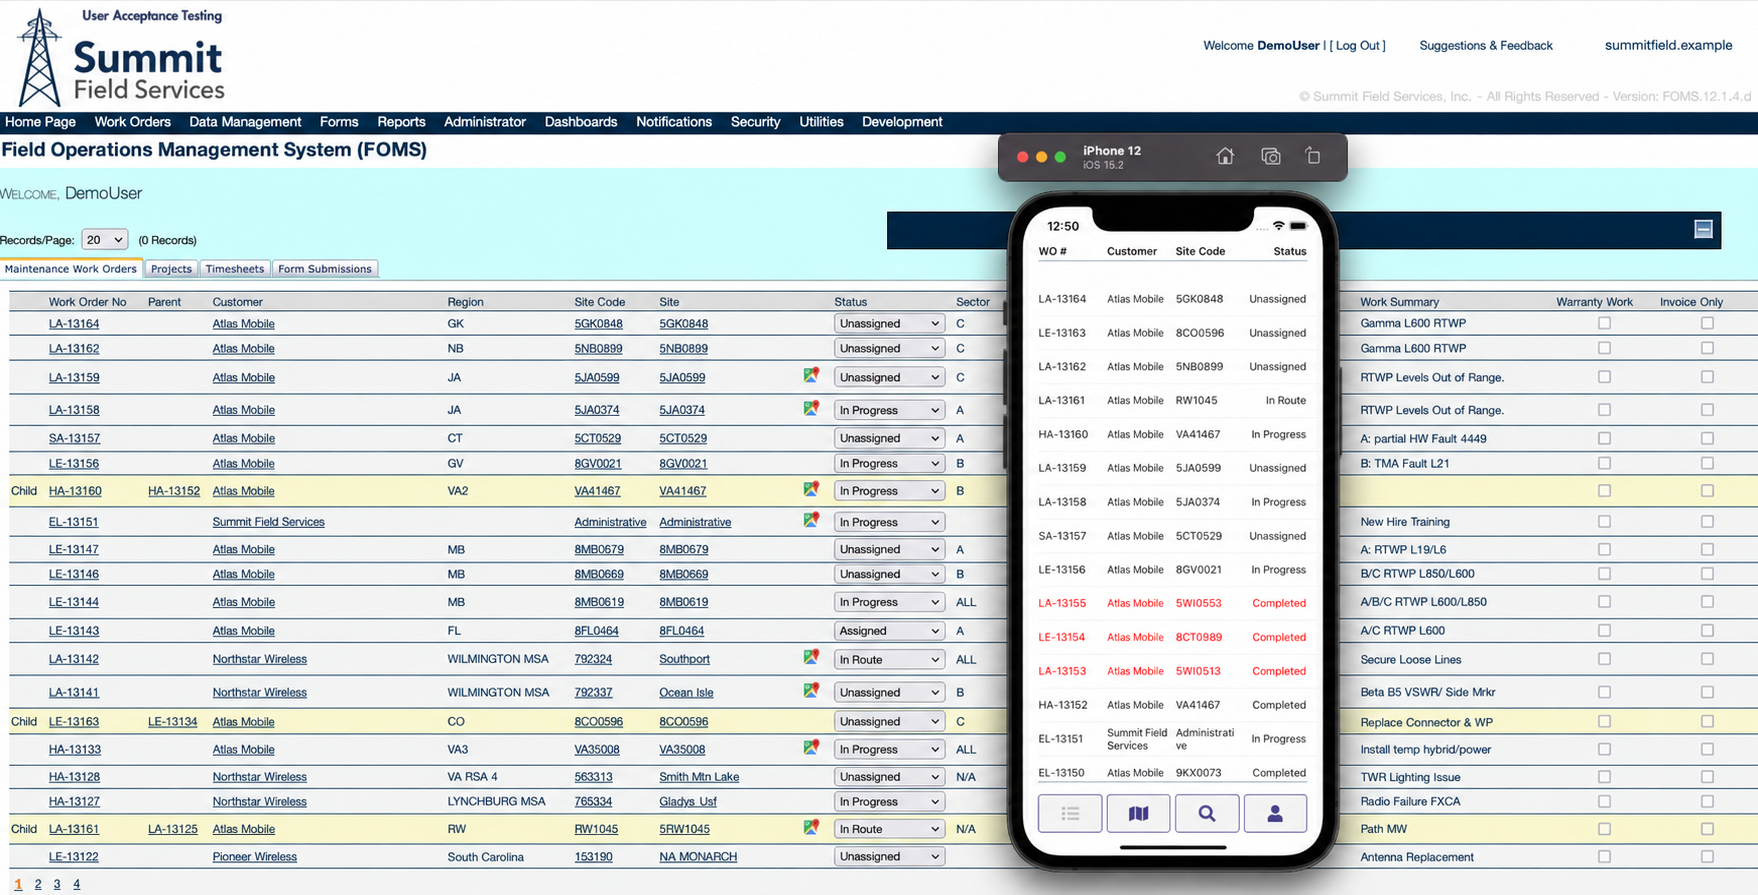Screen dimensions: 1758x895
Task: Open the map icon for work order LA-13142
Action: 811,658
